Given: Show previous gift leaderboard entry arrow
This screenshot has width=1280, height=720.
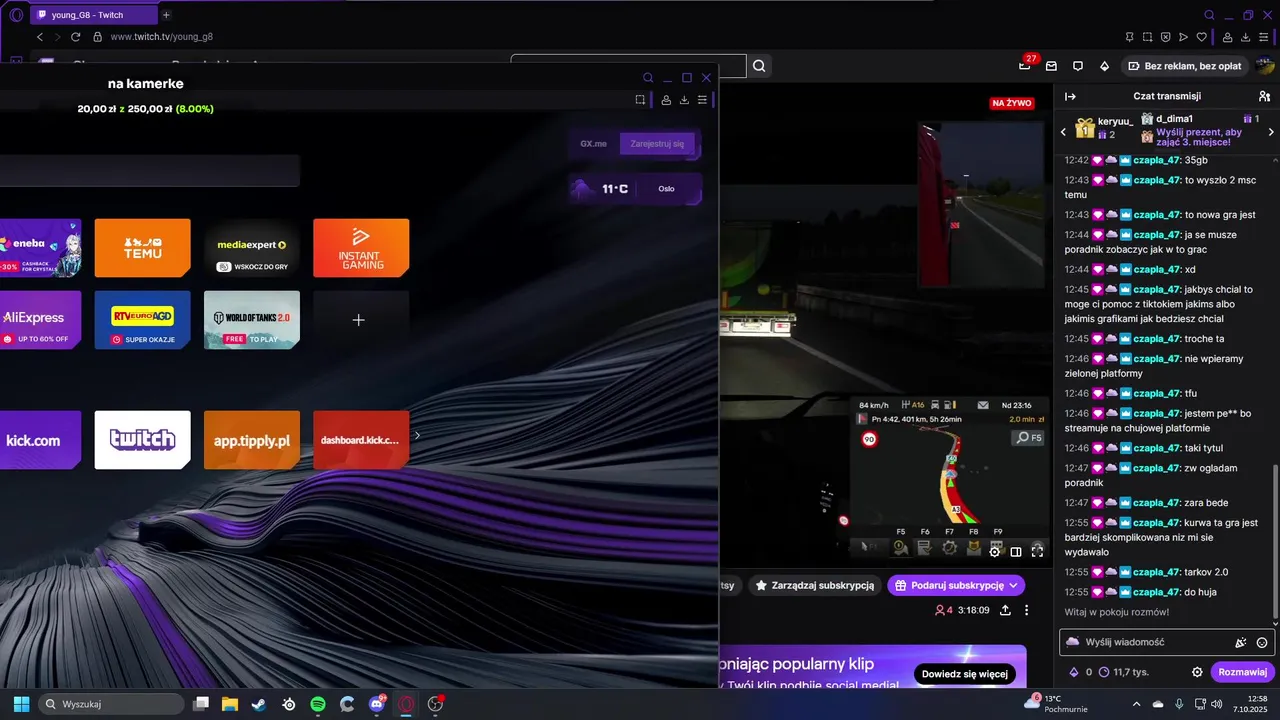Looking at the screenshot, I should point(1064,131).
